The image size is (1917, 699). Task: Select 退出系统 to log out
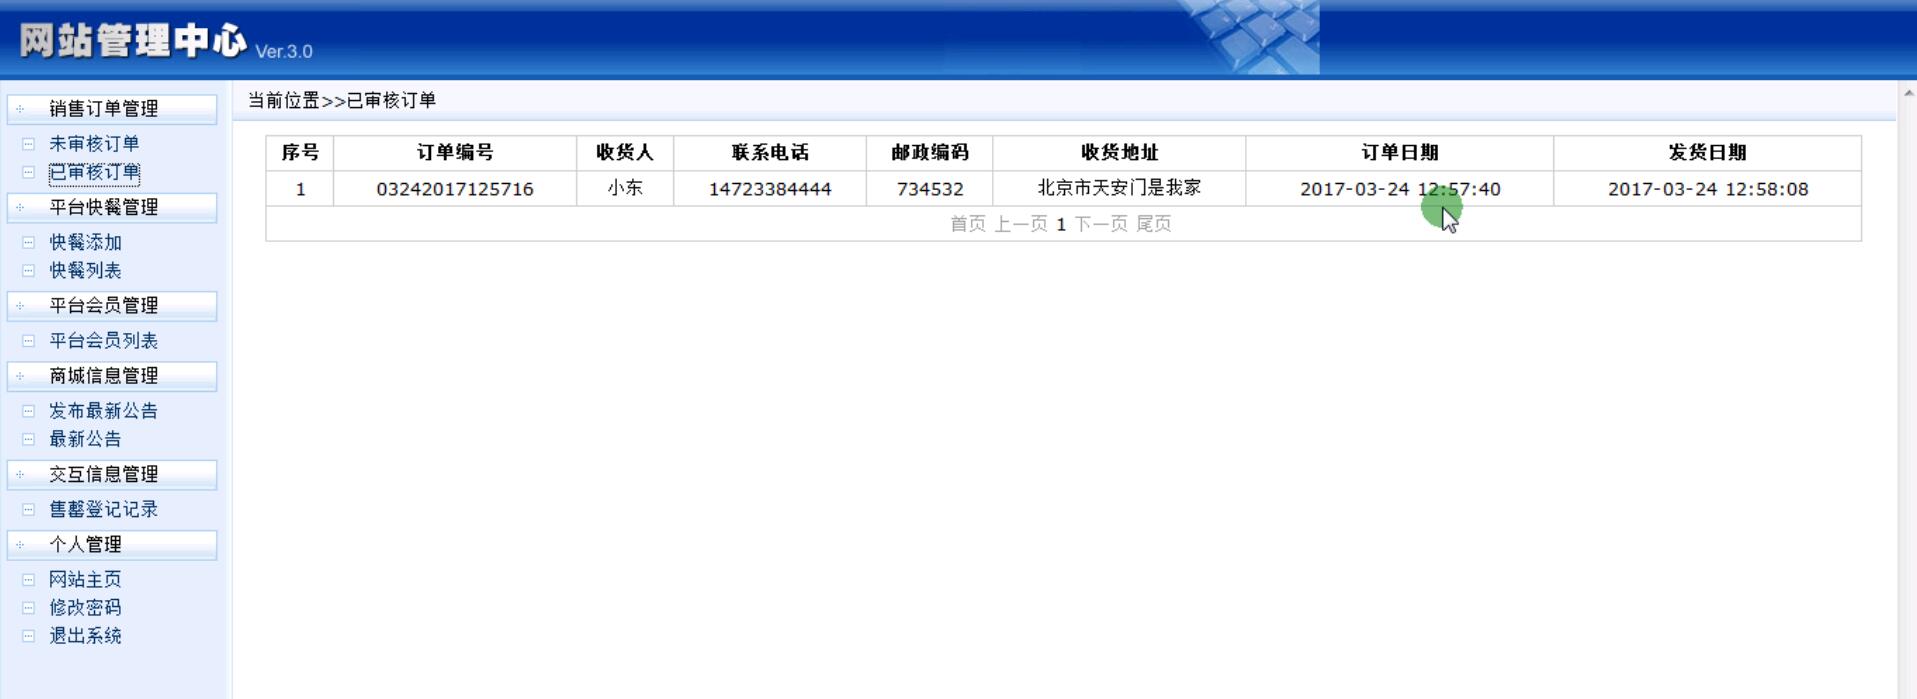85,635
